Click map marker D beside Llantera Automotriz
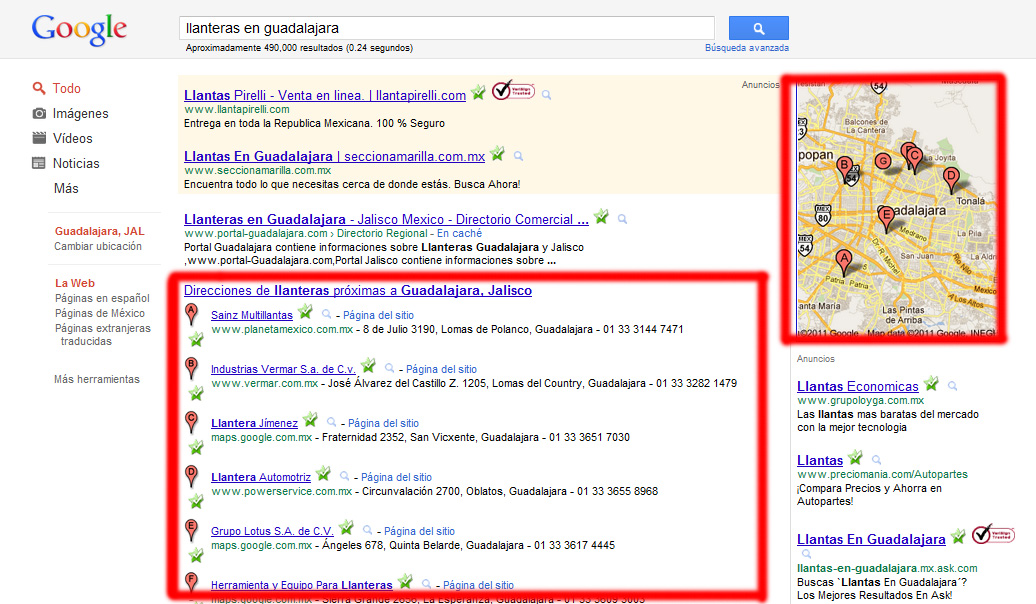1036x604 pixels. (x=191, y=476)
